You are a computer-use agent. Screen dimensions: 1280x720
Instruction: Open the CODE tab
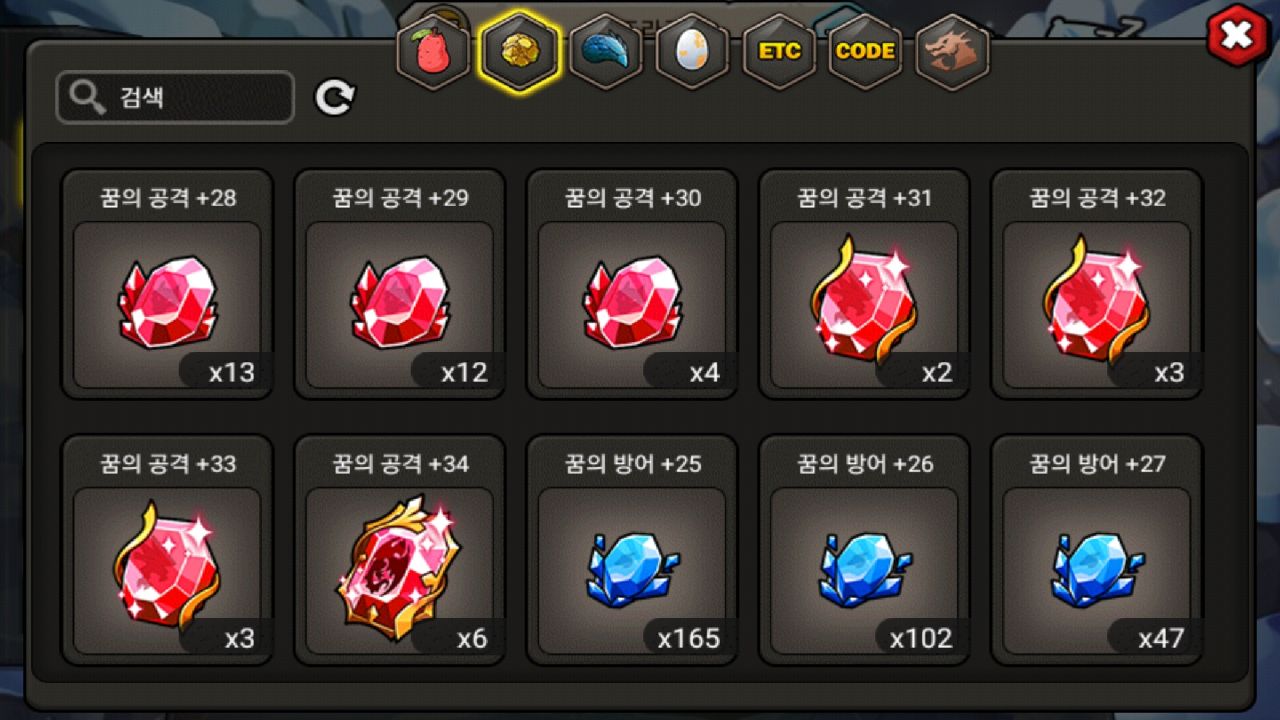[865, 52]
